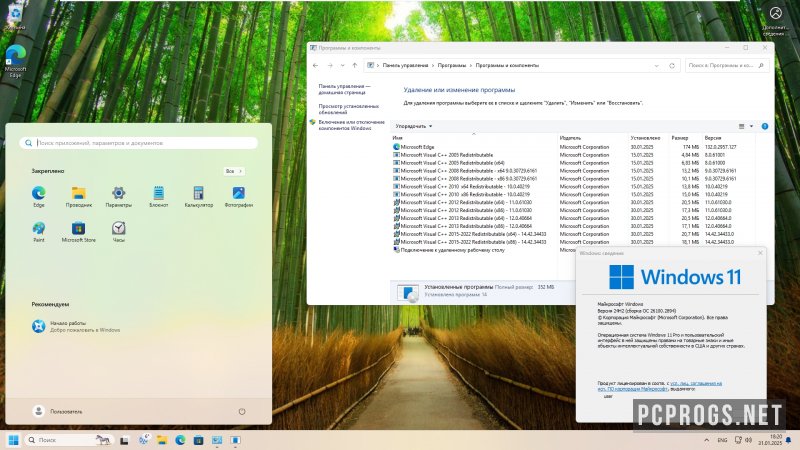
Task: Go forward in Programs and Features window
Action: coord(330,65)
